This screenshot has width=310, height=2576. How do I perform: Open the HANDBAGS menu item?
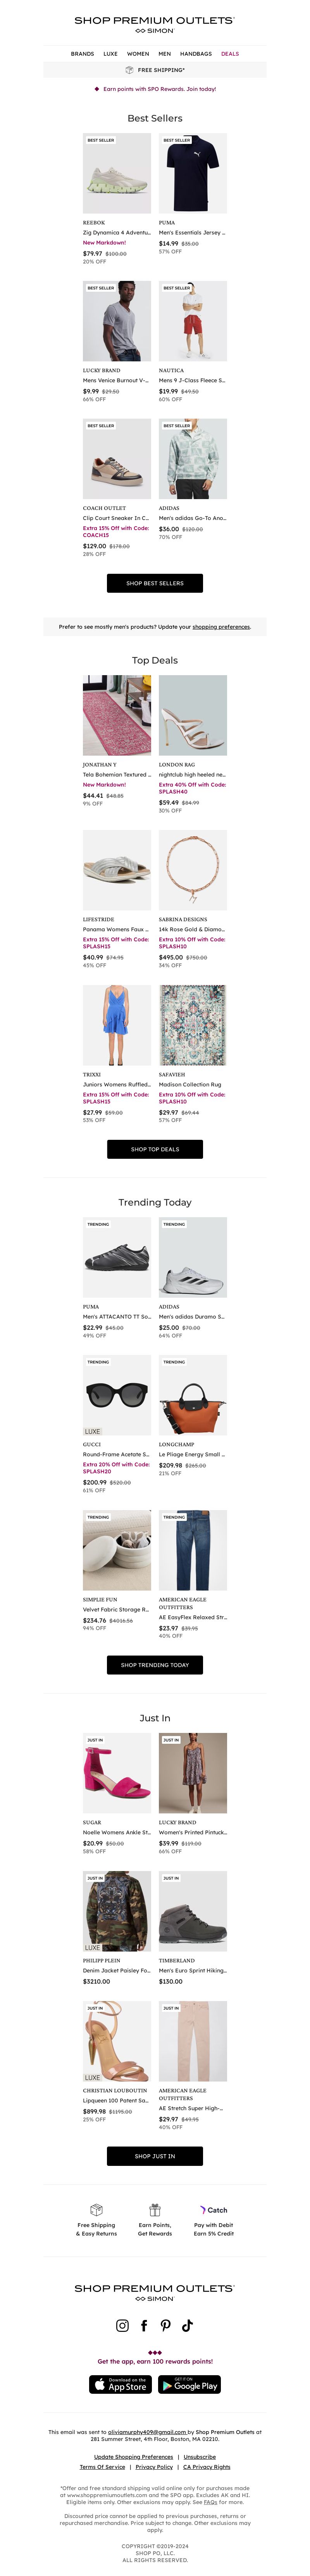click(196, 54)
